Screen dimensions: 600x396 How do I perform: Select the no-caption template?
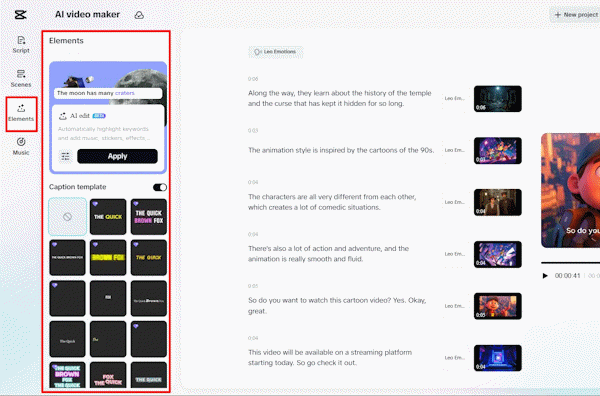coord(67,217)
